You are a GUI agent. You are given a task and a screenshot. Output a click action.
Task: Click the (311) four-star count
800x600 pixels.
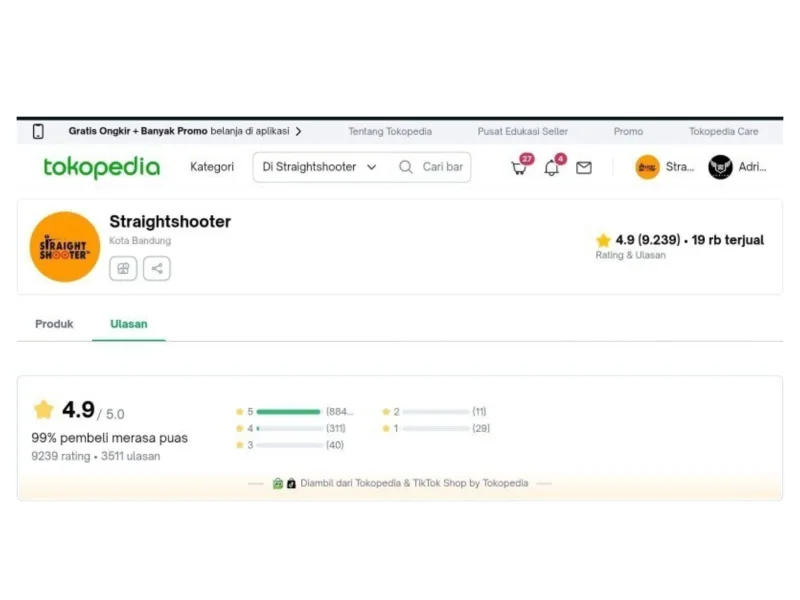point(336,428)
